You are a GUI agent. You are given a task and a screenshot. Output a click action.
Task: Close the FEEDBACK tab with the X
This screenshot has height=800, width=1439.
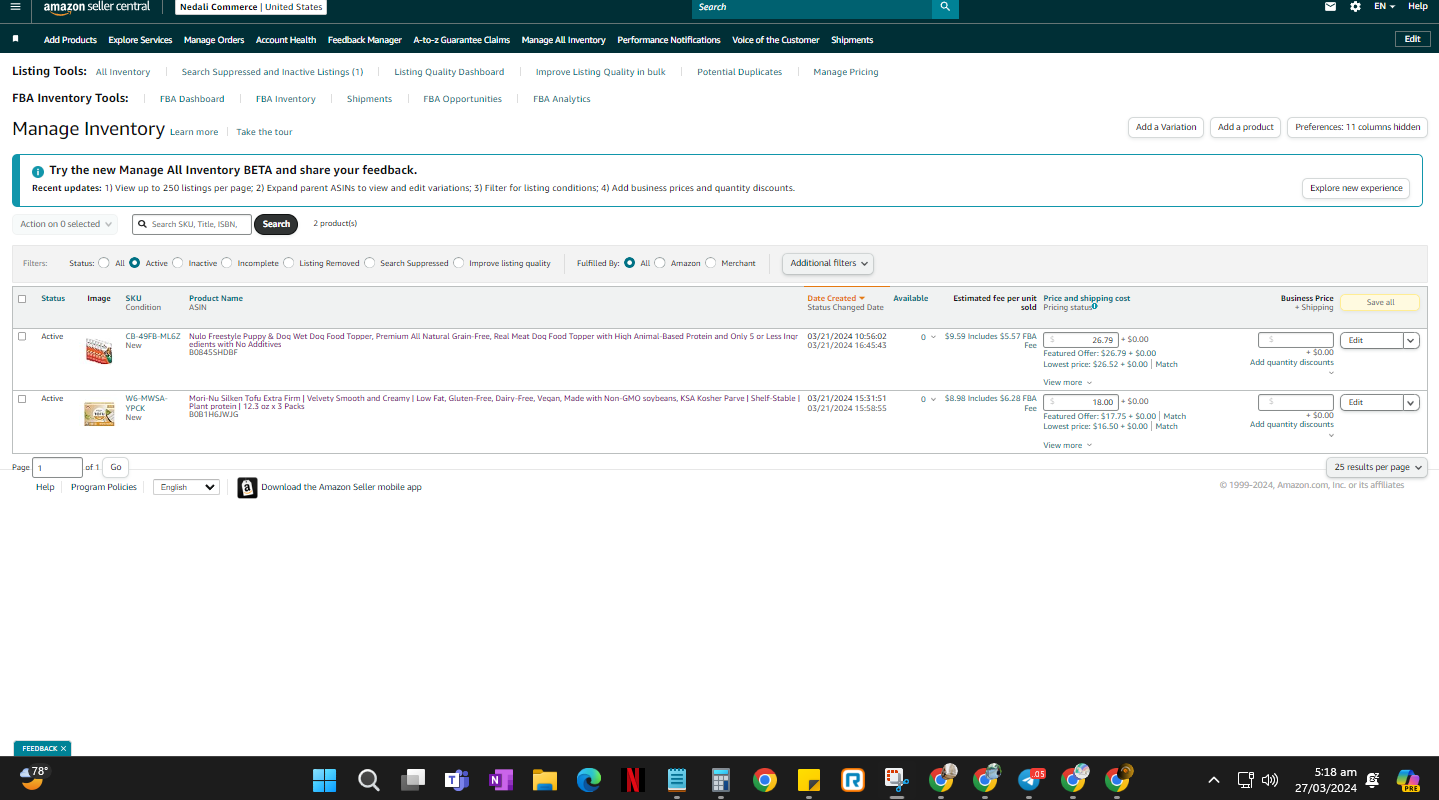pyautogui.click(x=63, y=748)
